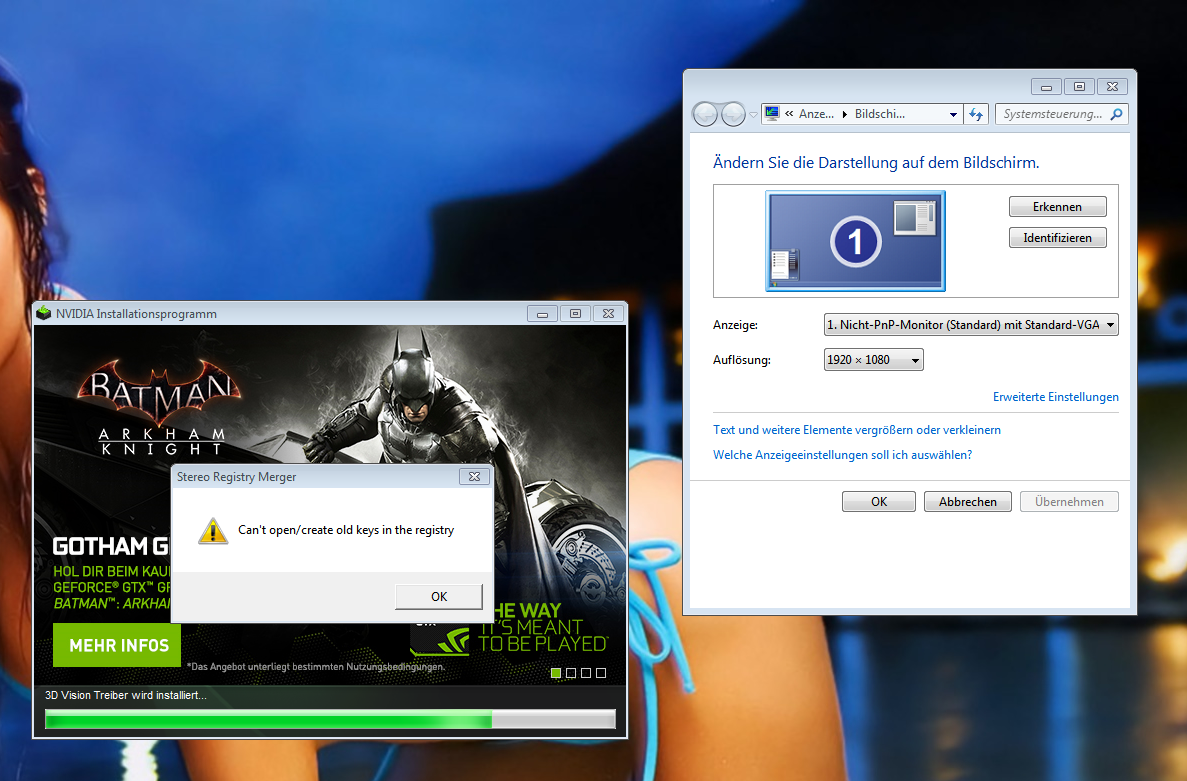Select the second slide indicator square
The height and width of the screenshot is (781, 1187).
pyautogui.click(x=572, y=673)
